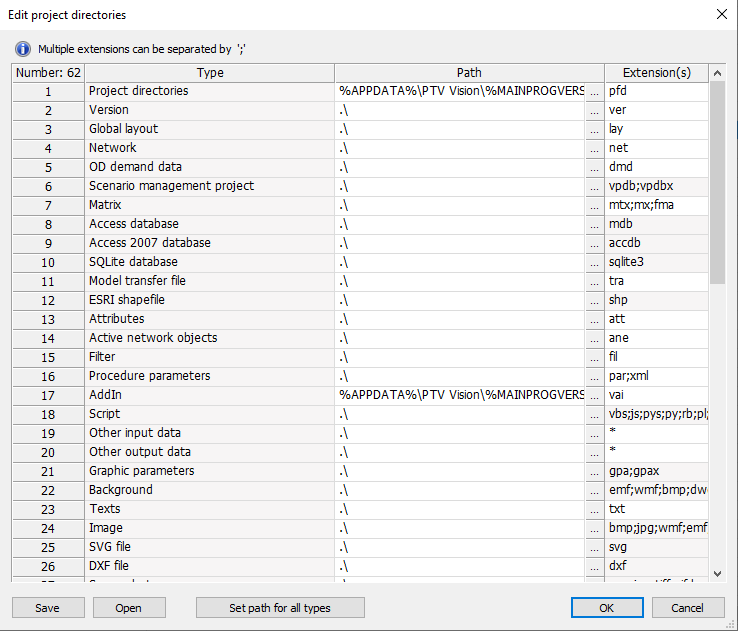Edit the 'pfd' extension cell

click(x=657, y=91)
